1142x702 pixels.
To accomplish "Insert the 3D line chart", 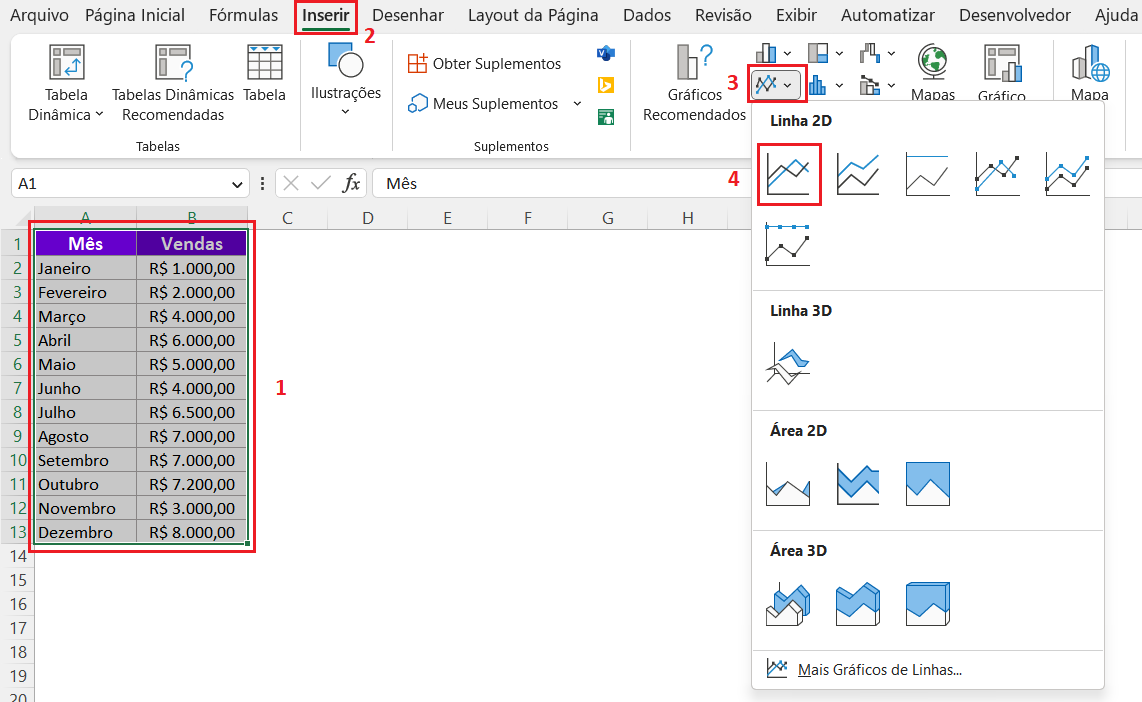I will [x=788, y=364].
